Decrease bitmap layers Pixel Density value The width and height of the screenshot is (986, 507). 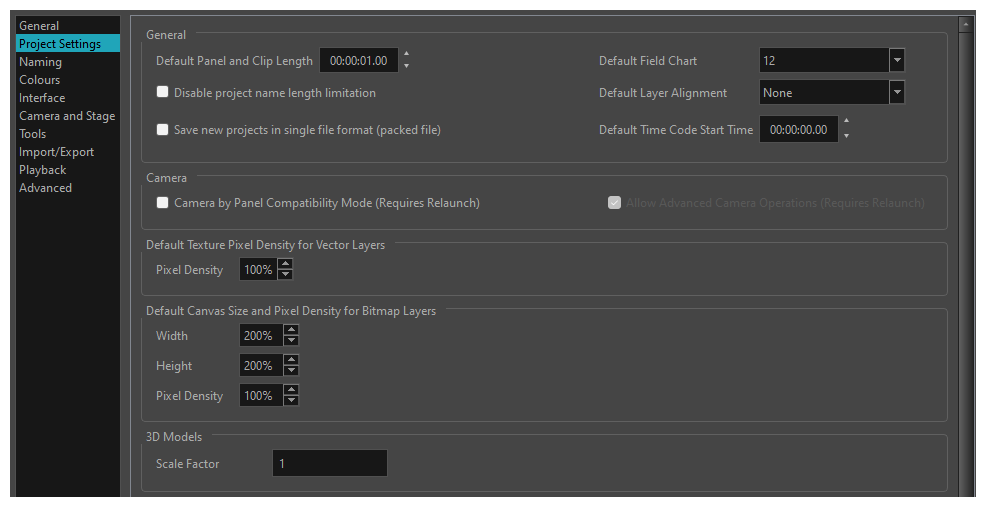[291, 402]
